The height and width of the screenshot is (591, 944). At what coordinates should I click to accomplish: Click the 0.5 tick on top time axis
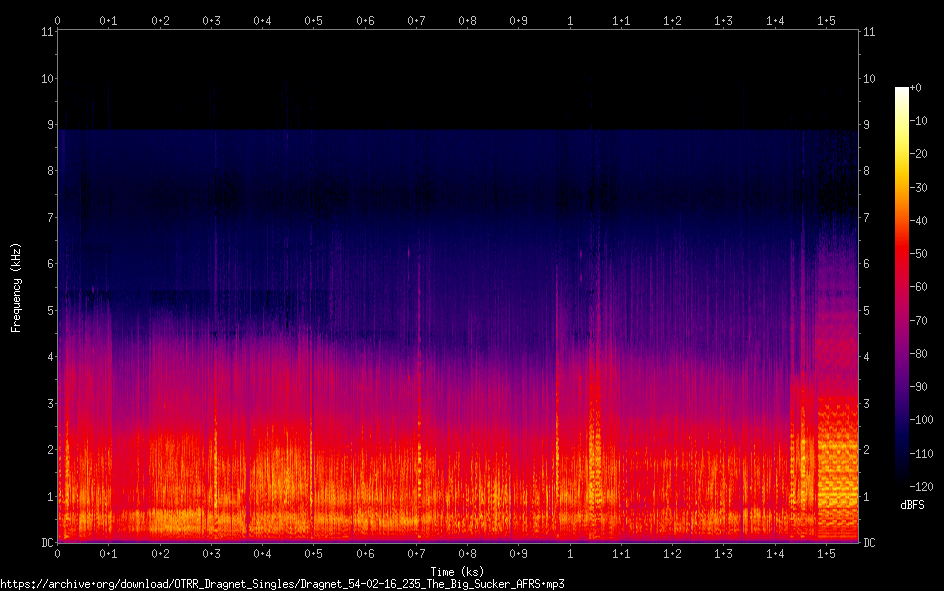click(314, 20)
